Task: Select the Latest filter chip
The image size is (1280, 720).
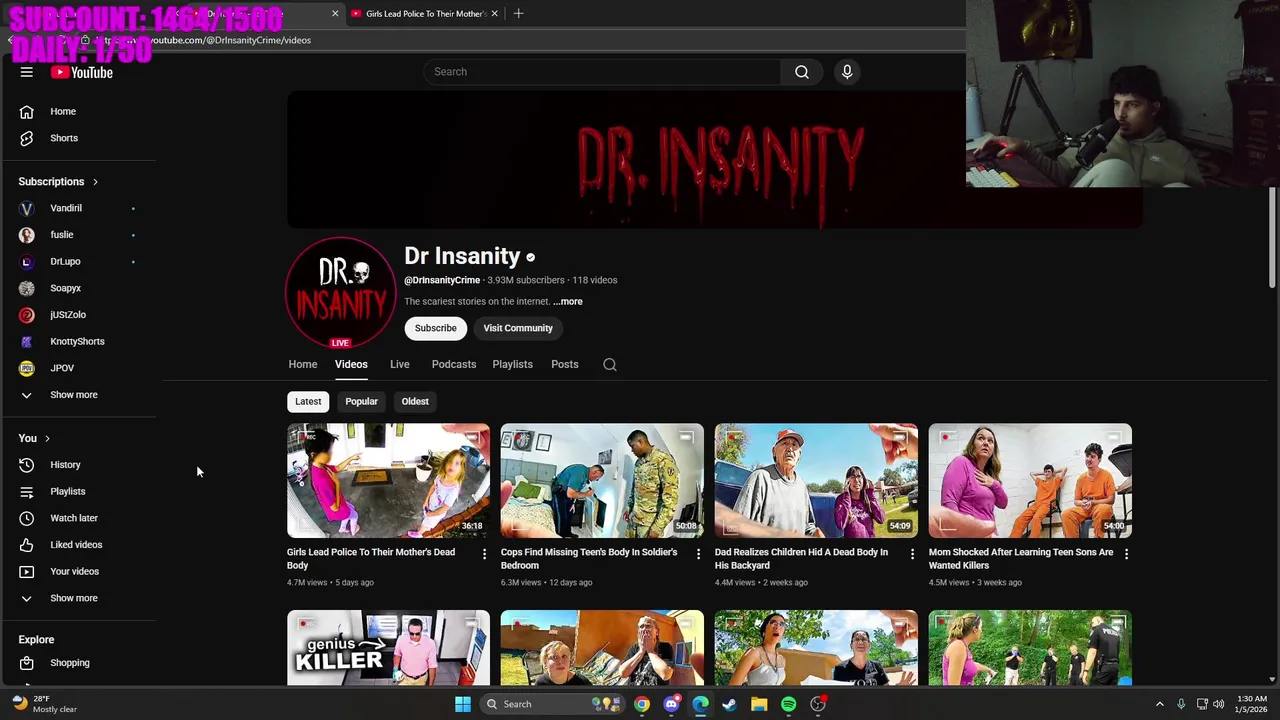Action: pos(308,401)
